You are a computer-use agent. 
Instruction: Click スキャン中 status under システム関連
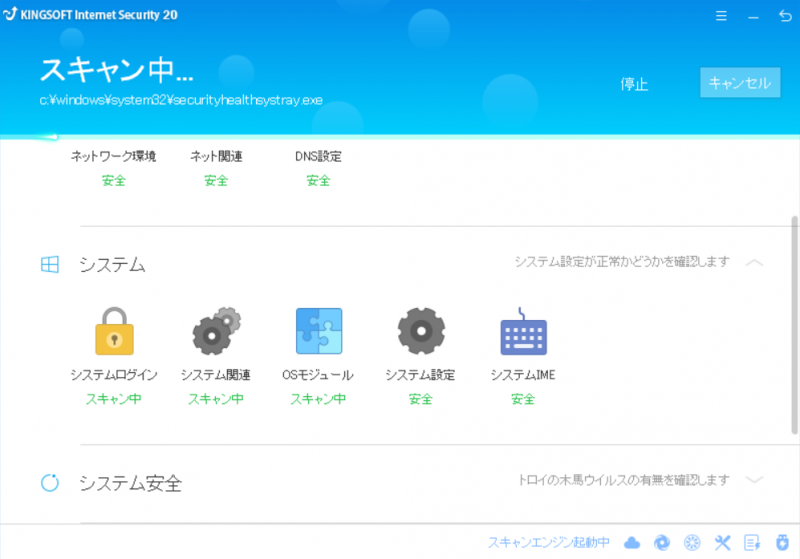pos(216,399)
